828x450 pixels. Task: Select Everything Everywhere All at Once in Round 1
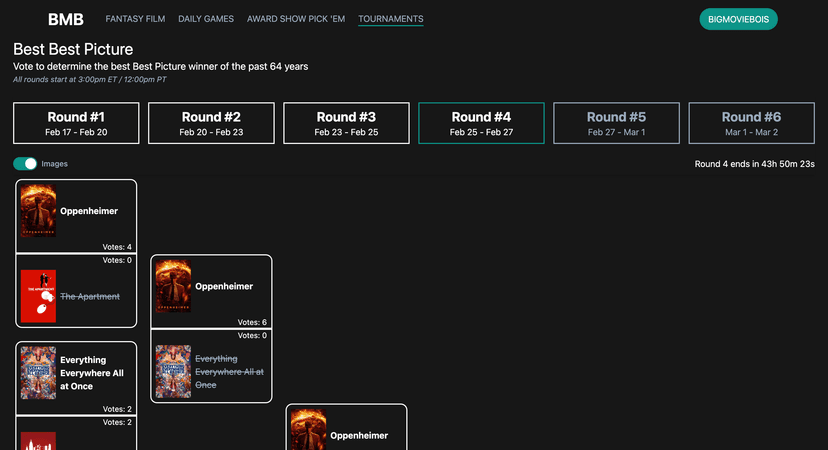92,373
